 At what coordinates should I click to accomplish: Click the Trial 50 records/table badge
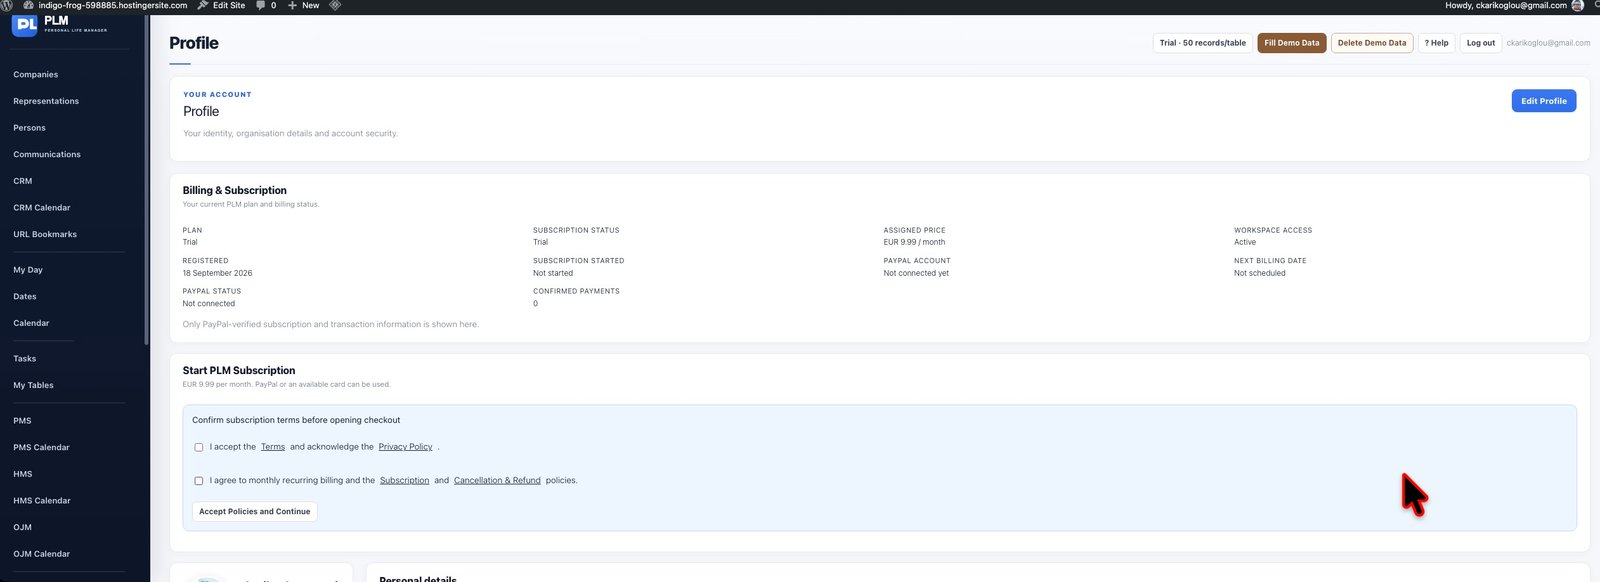coord(1202,43)
